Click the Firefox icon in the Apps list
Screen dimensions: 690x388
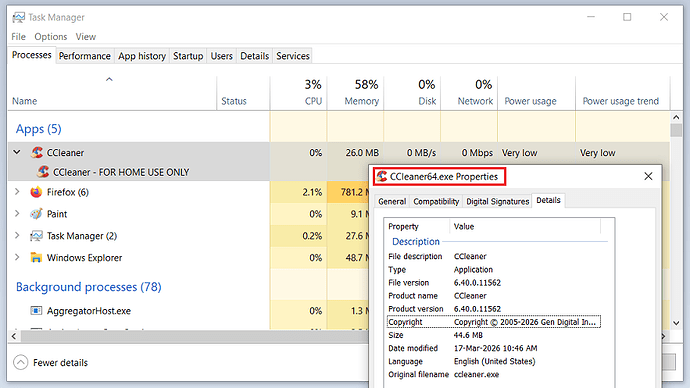(x=36, y=192)
